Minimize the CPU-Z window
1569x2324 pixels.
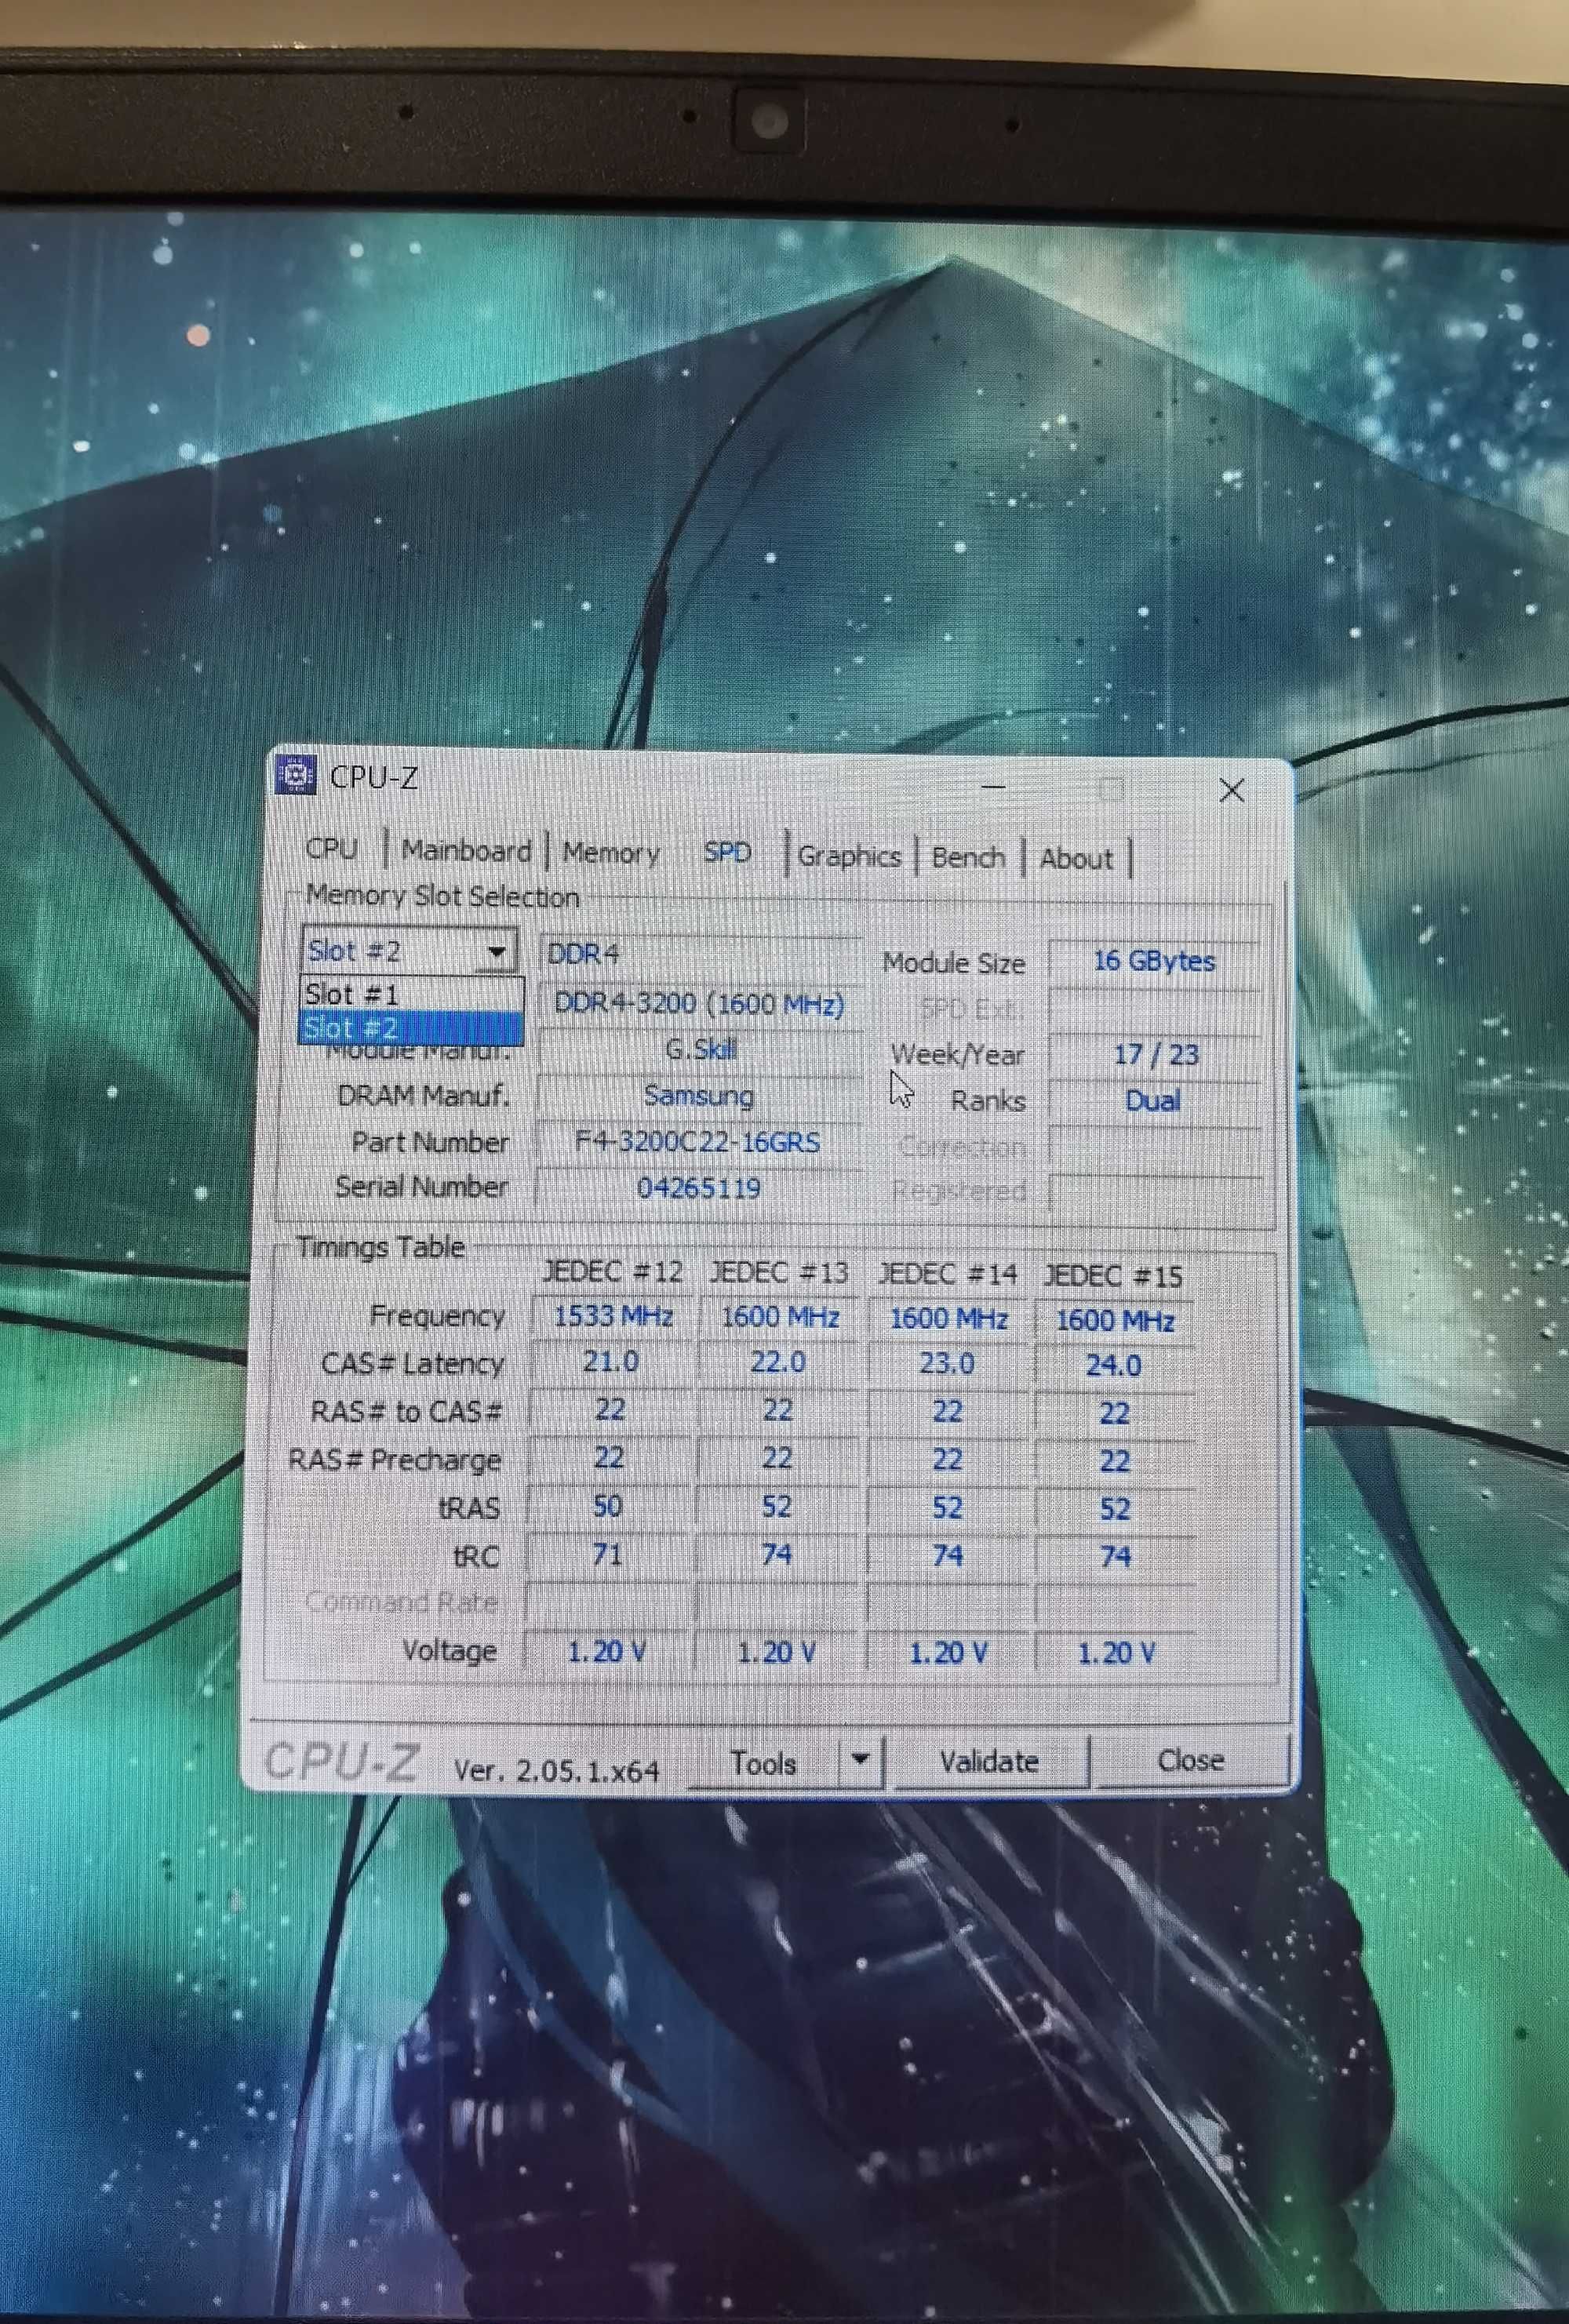[x=993, y=787]
